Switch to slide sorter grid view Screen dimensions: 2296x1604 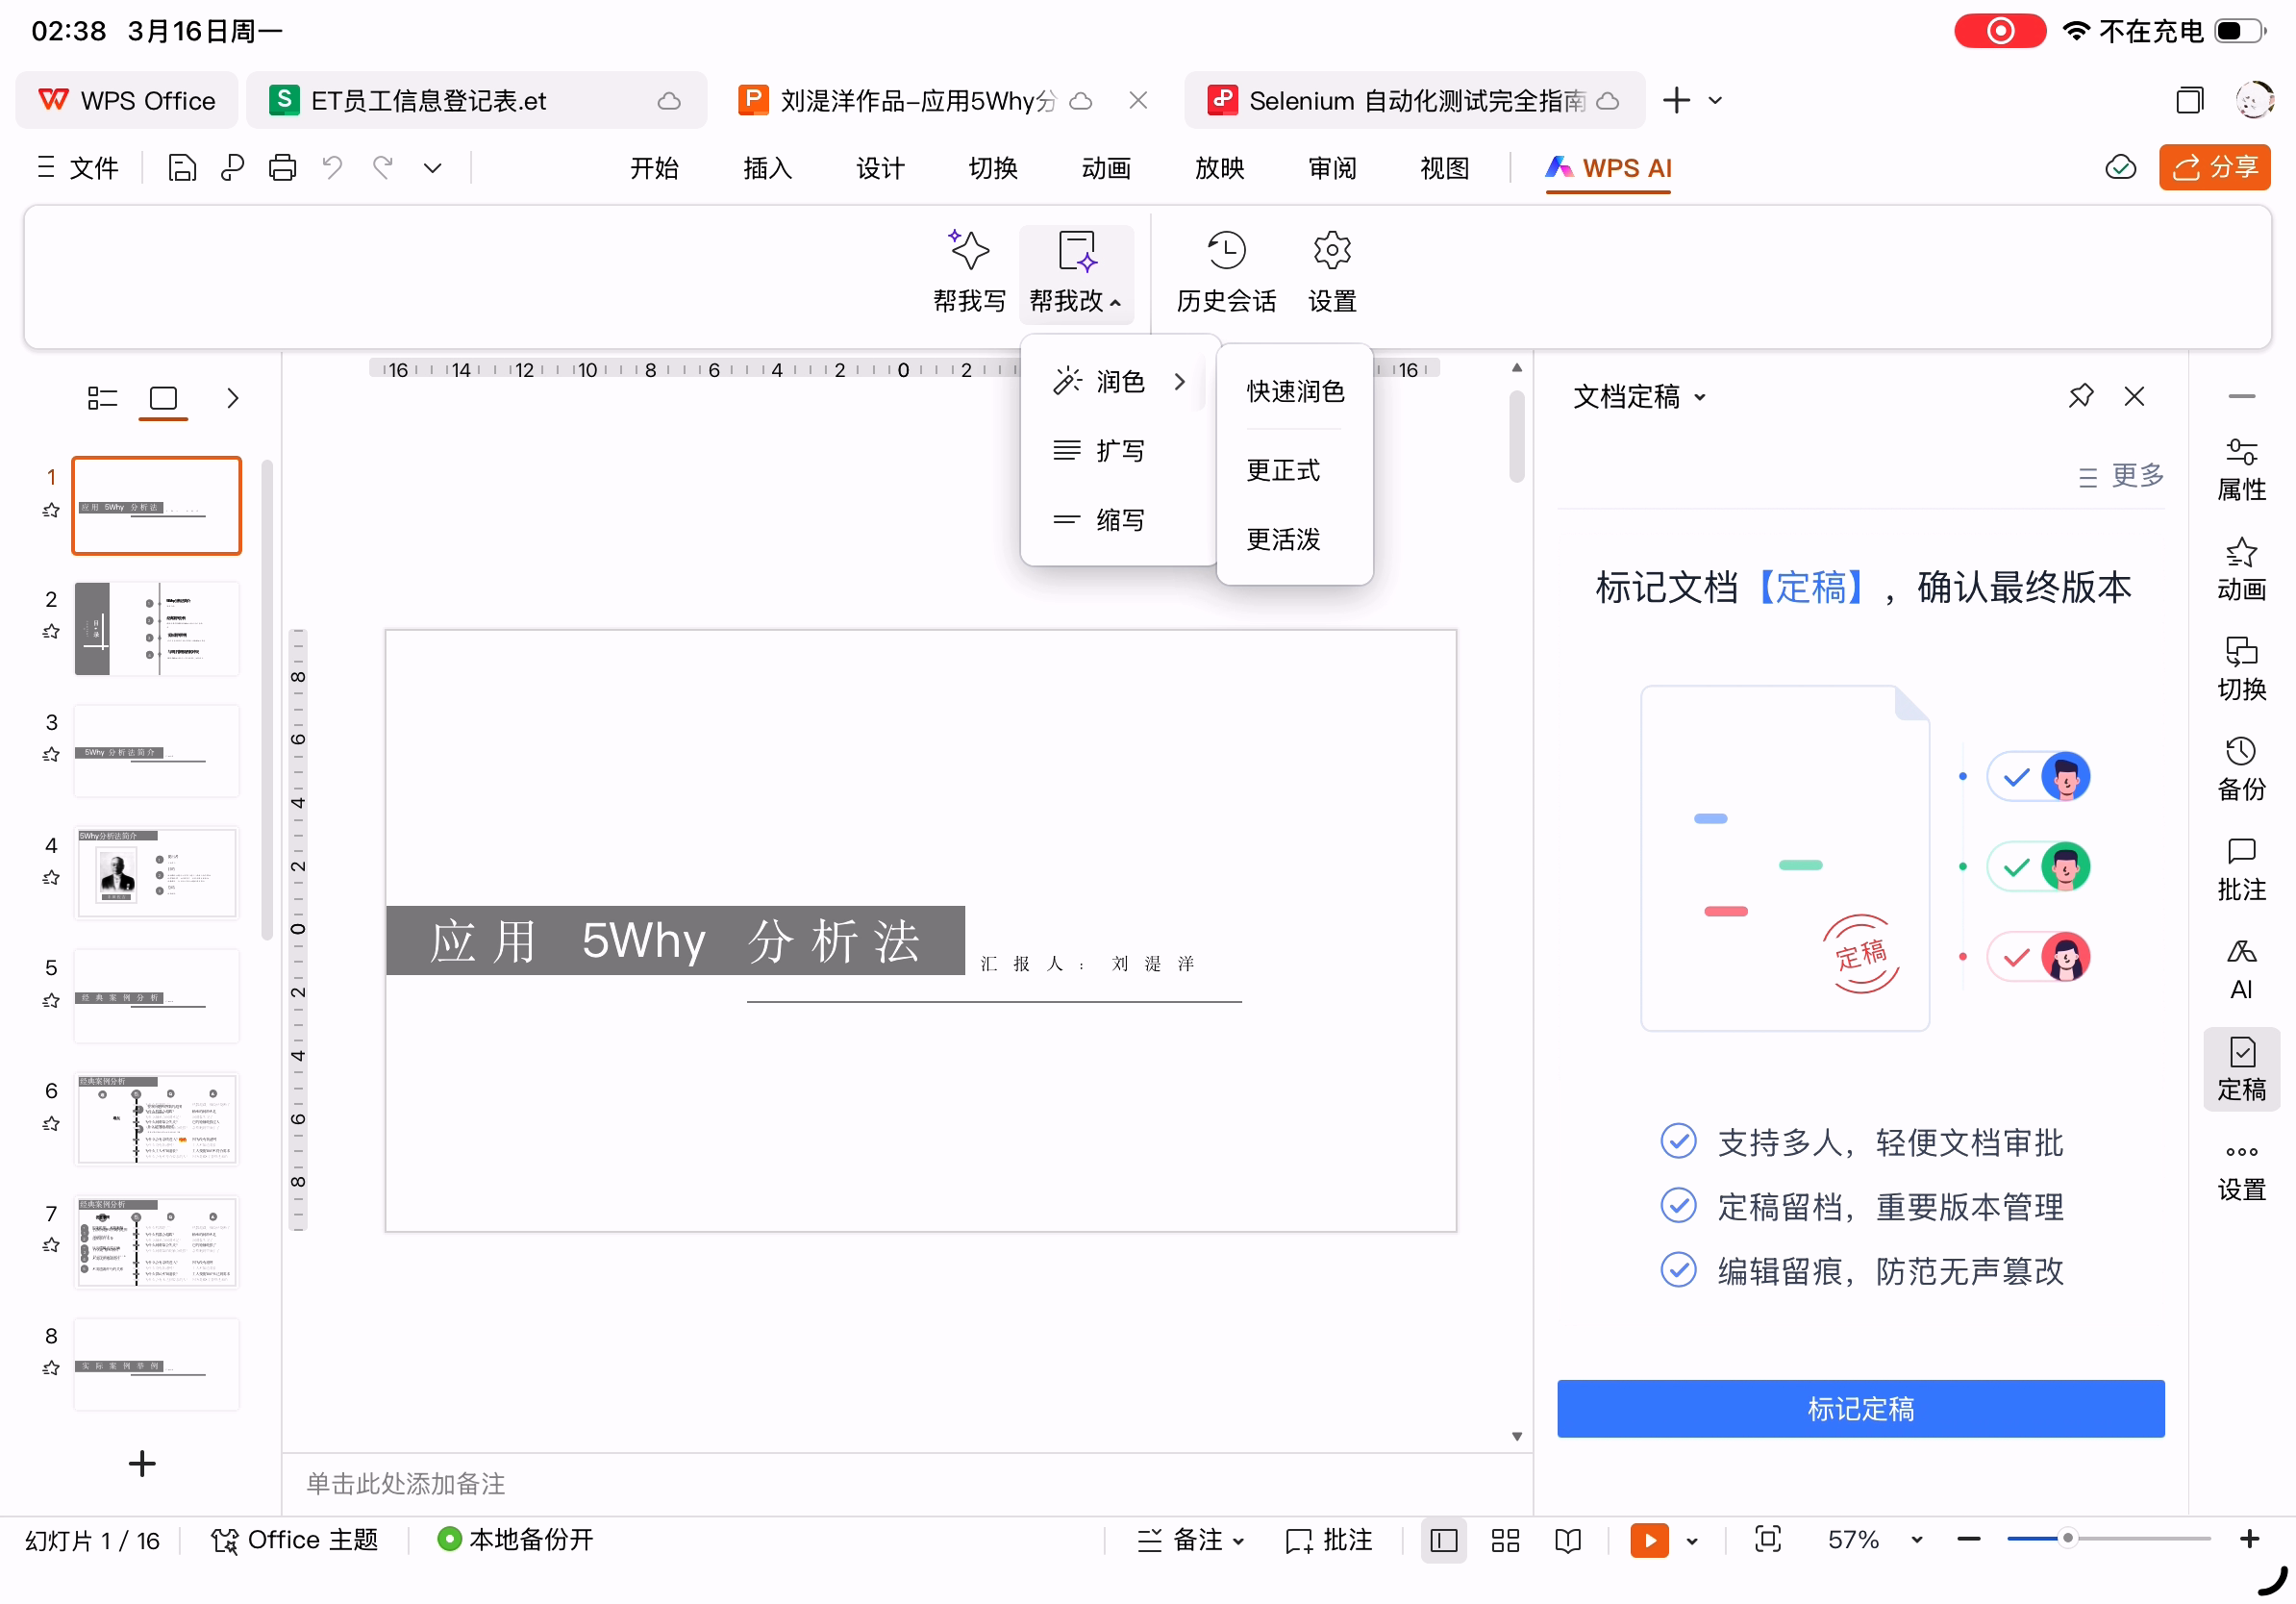point(1504,1540)
